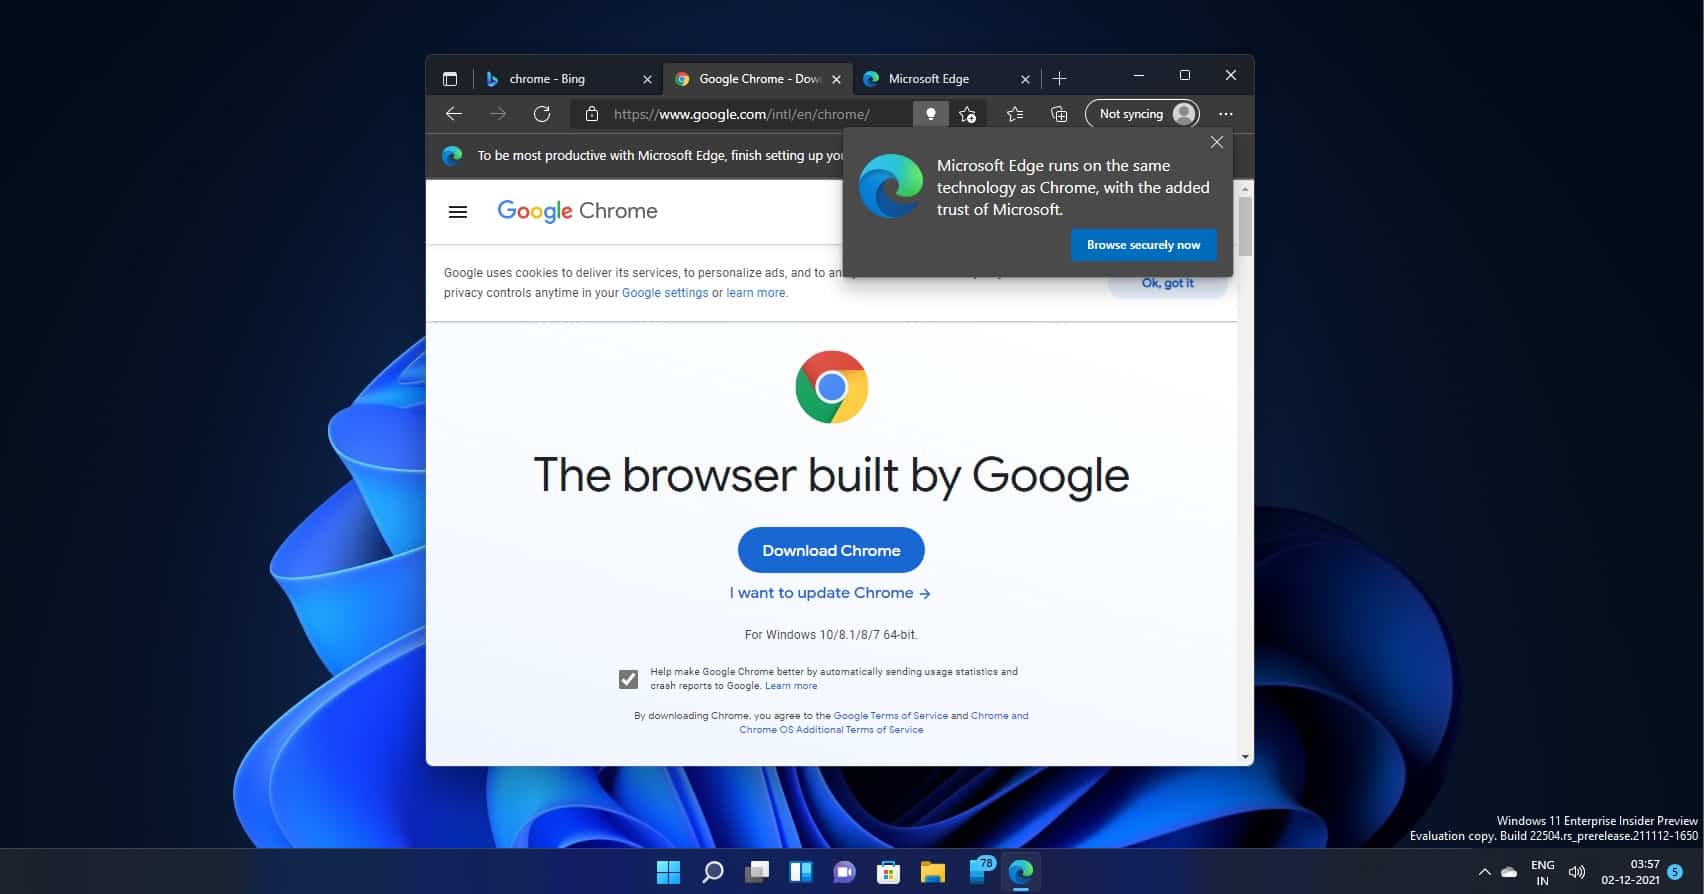Open the cookie learn more link

[756, 293]
